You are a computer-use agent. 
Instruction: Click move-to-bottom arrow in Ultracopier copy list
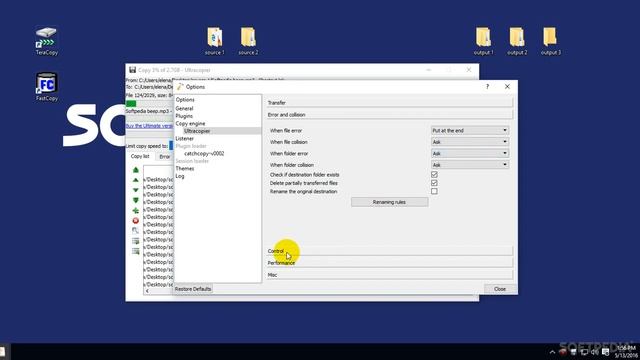136,200
